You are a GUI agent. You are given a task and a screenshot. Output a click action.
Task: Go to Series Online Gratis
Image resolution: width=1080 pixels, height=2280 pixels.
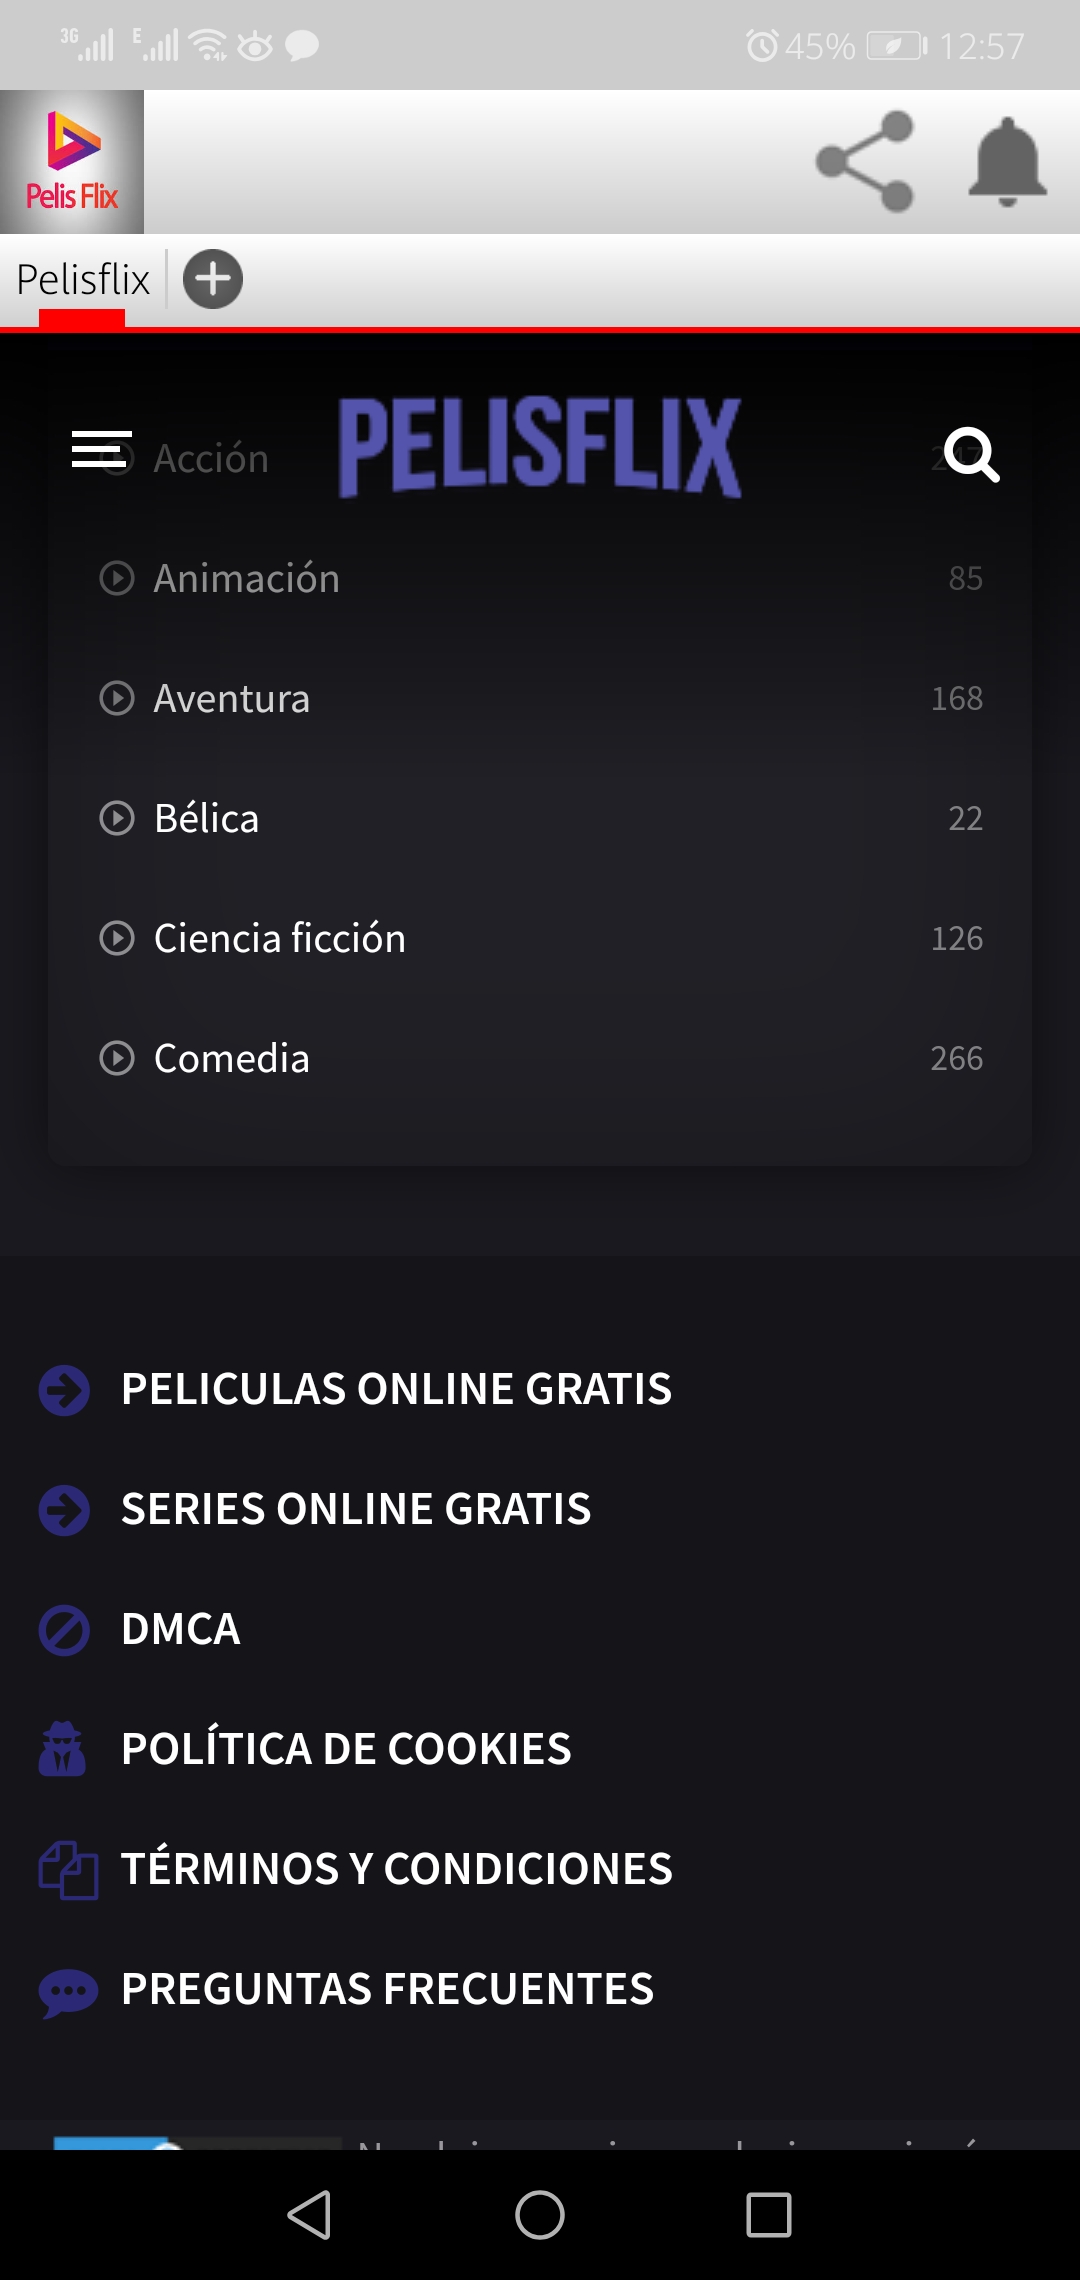(356, 1509)
